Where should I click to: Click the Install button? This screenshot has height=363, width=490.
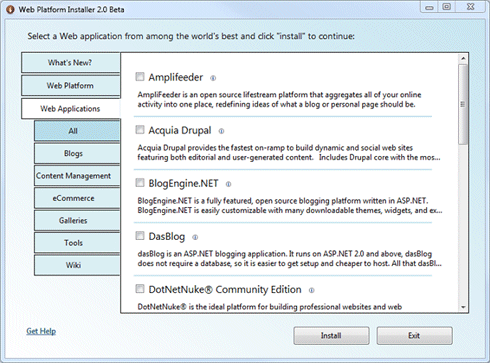(x=331, y=335)
